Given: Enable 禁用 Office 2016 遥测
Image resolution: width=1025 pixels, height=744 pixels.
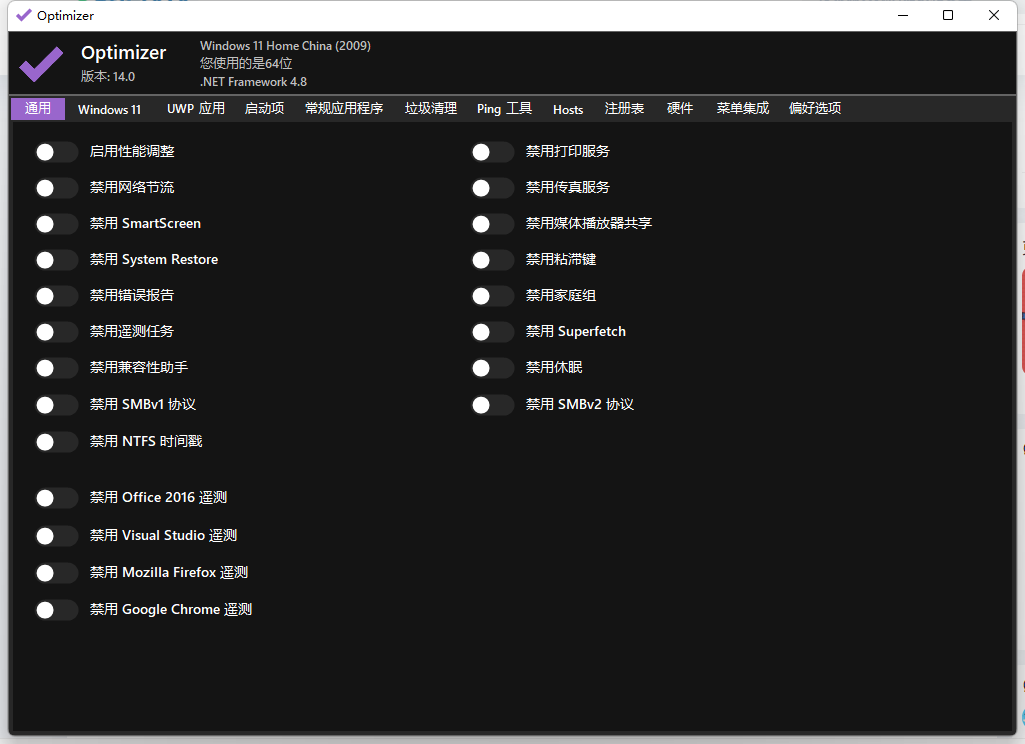Looking at the screenshot, I should 56,497.
